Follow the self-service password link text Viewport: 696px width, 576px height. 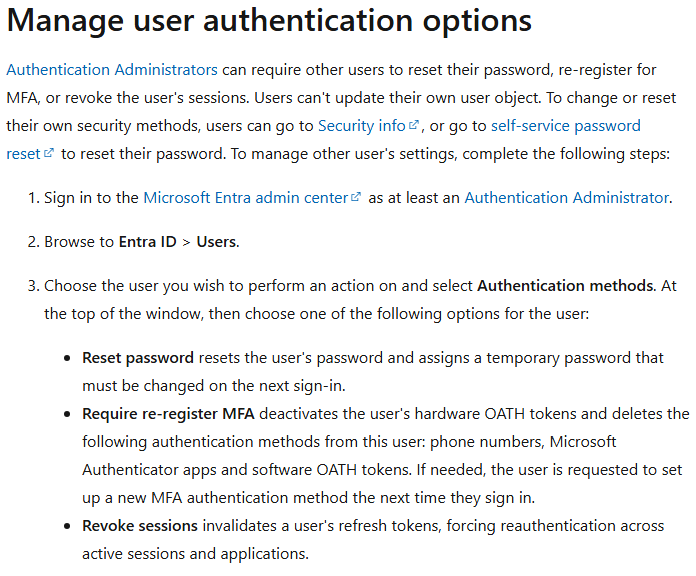click(566, 126)
